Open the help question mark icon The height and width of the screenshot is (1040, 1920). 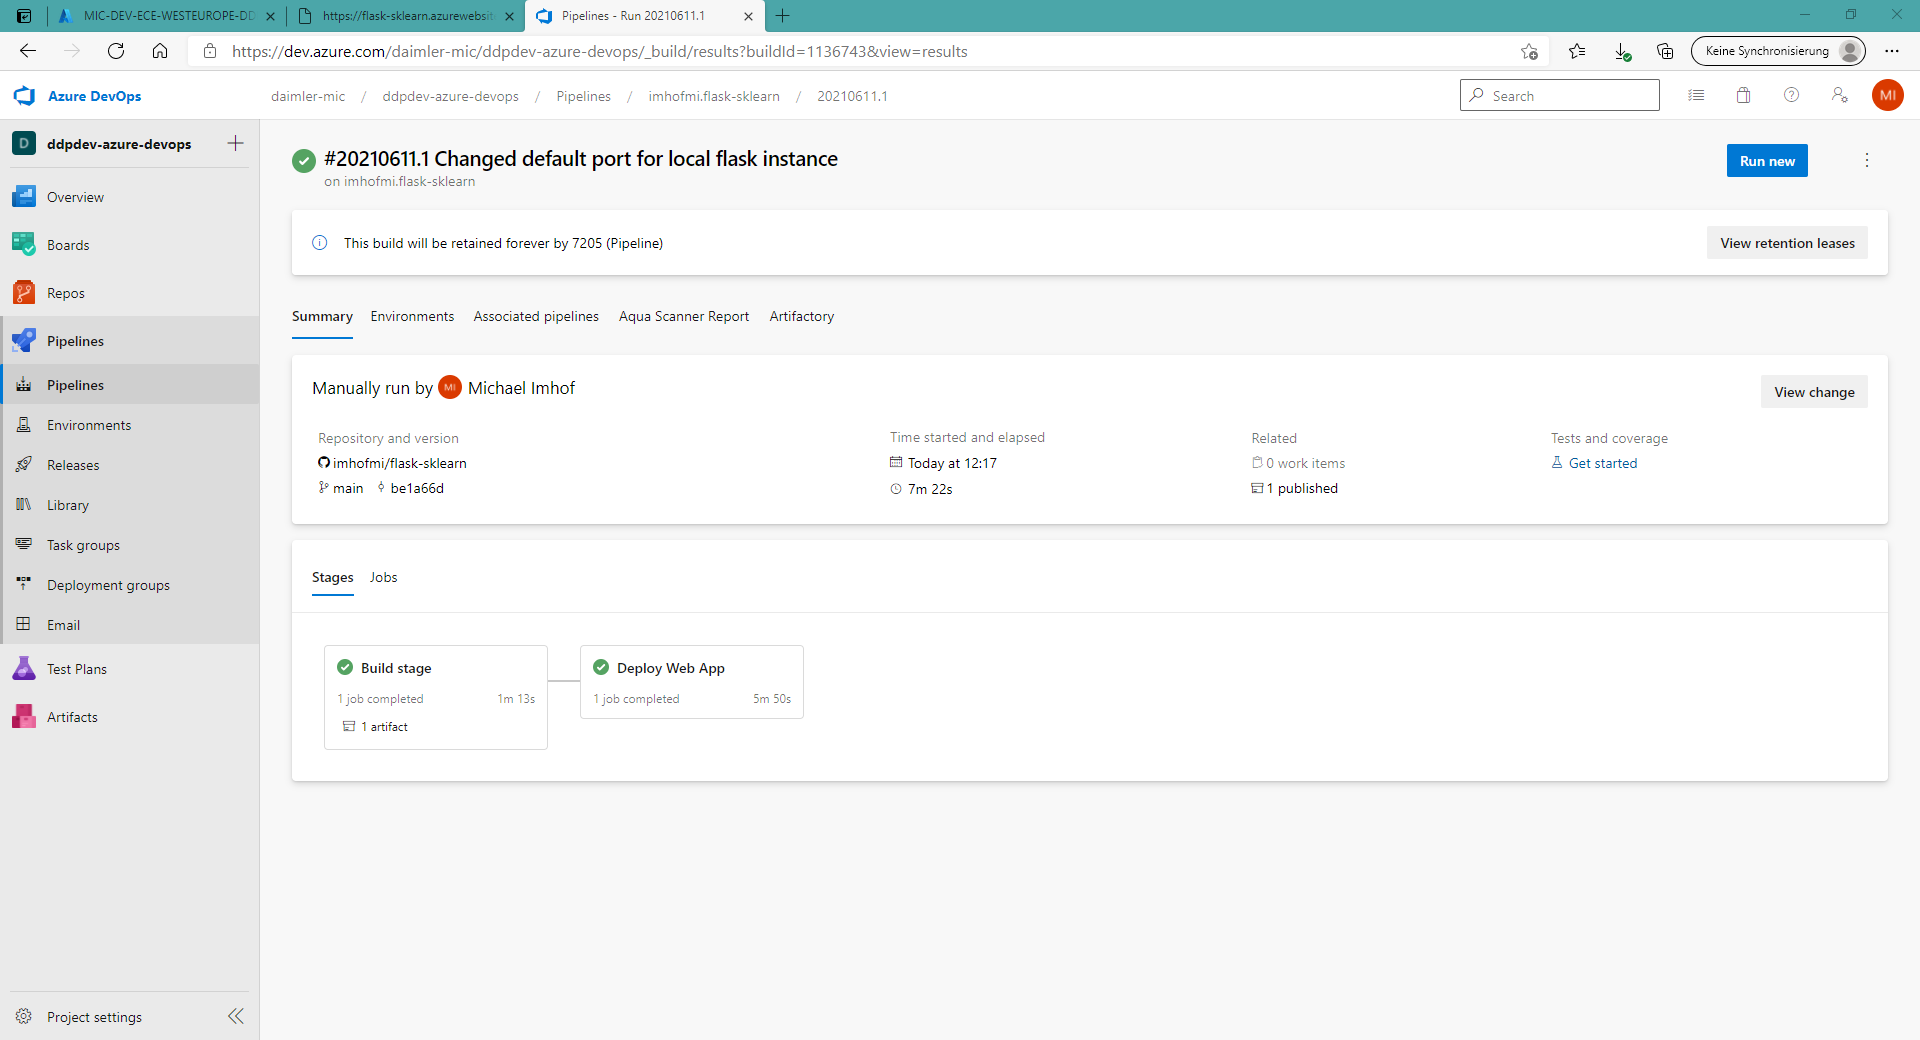(1791, 95)
